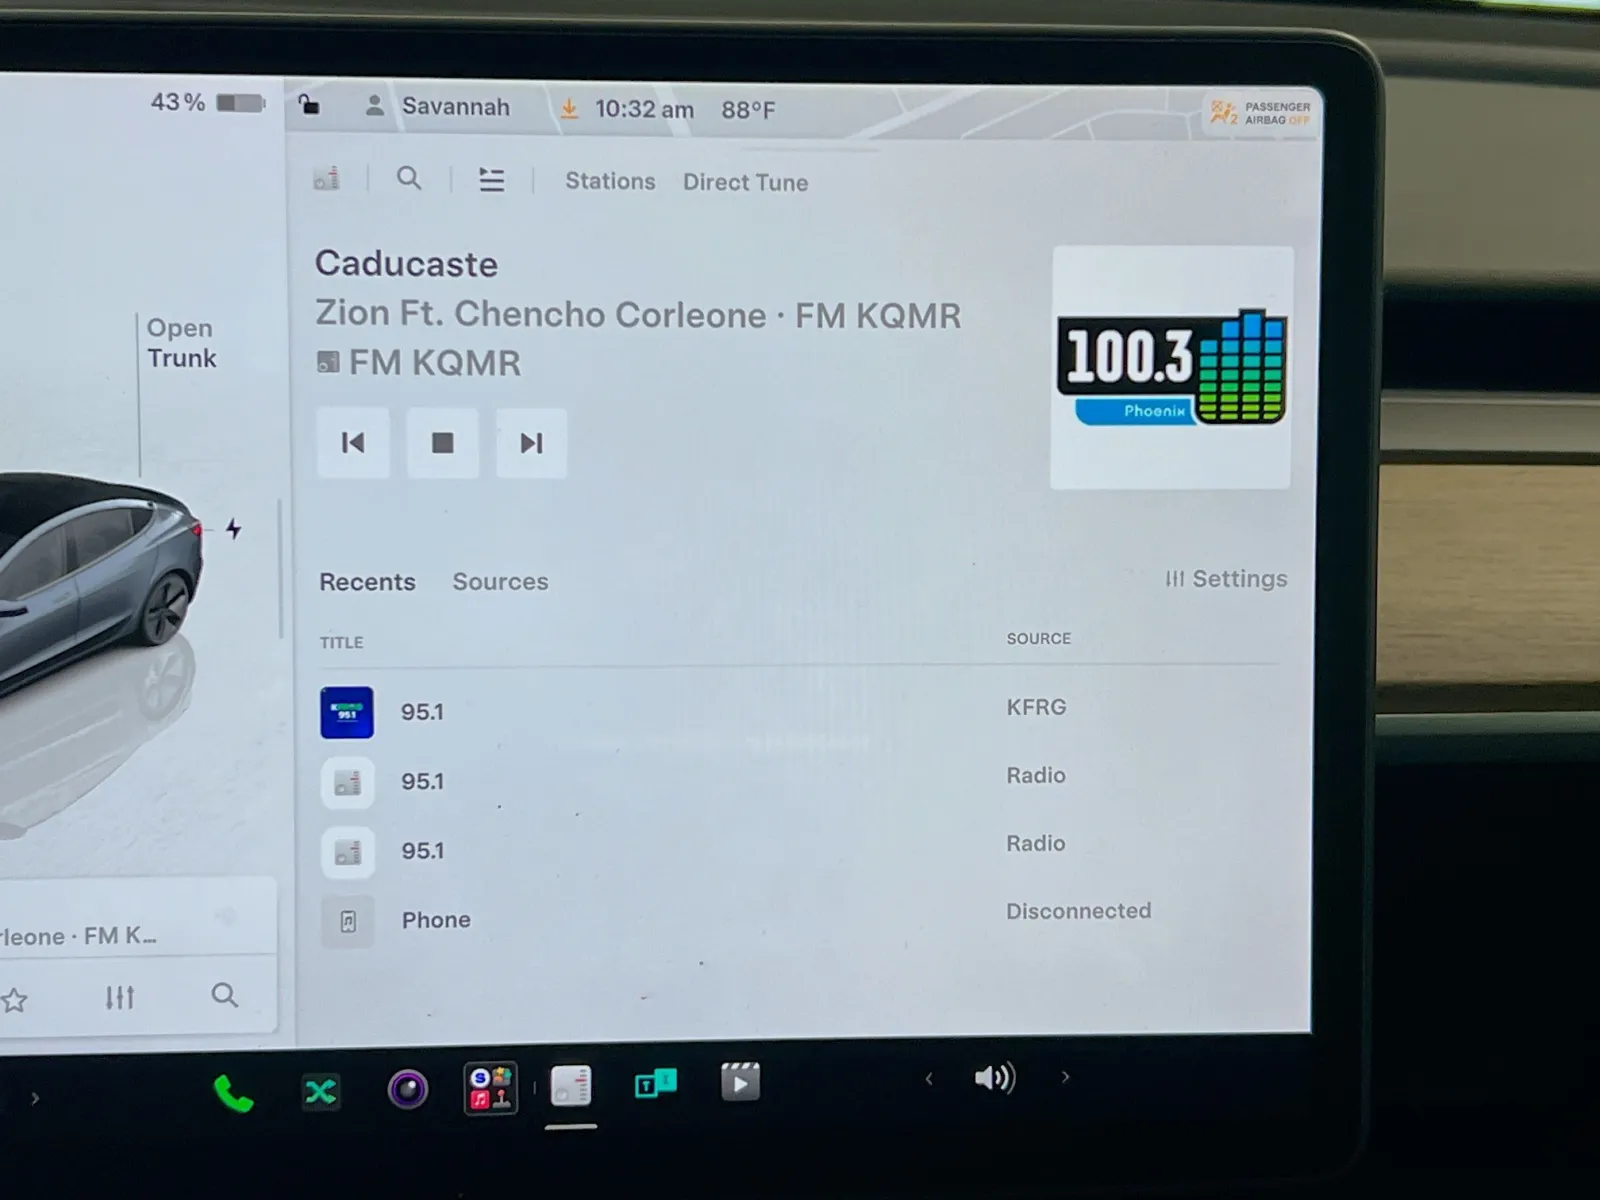The height and width of the screenshot is (1200, 1600).
Task: Select the Sources tab
Action: [x=500, y=582]
